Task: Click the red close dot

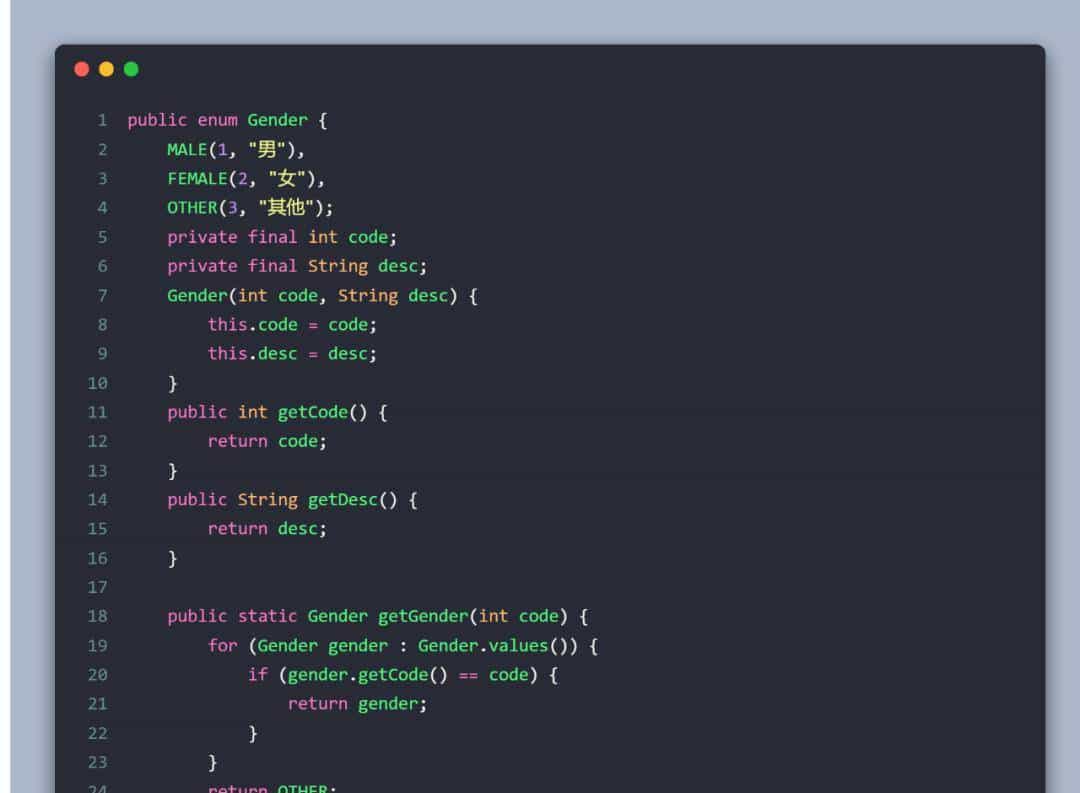Action: click(x=81, y=69)
